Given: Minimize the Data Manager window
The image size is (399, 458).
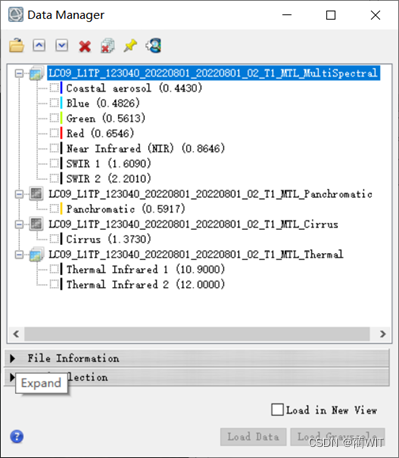Looking at the screenshot, I should click(287, 15).
